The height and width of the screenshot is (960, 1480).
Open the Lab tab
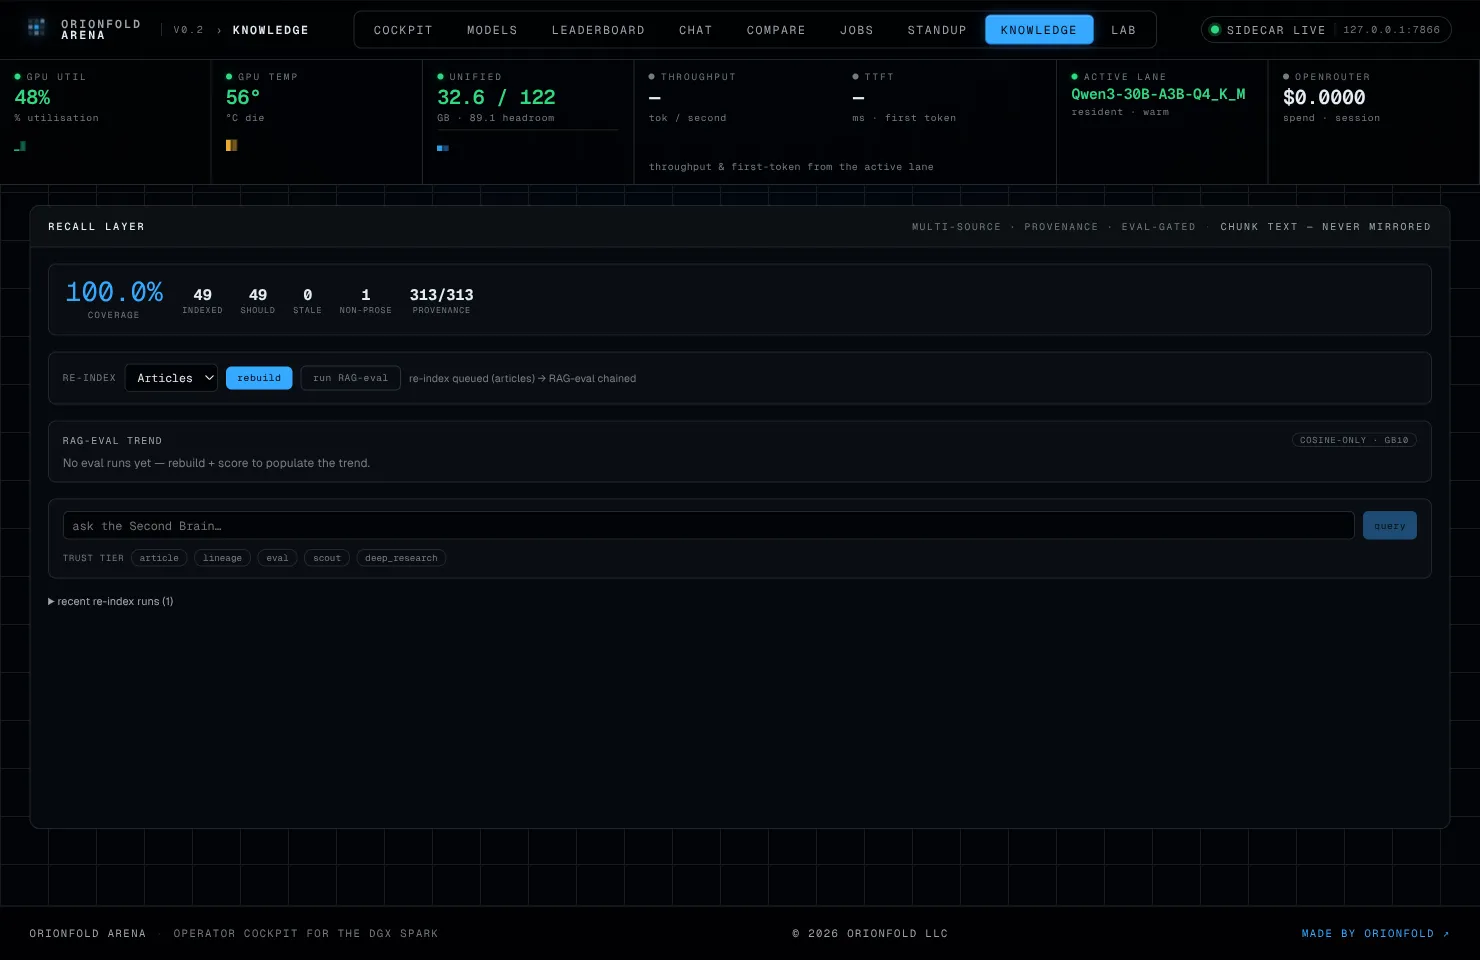pos(1124,30)
